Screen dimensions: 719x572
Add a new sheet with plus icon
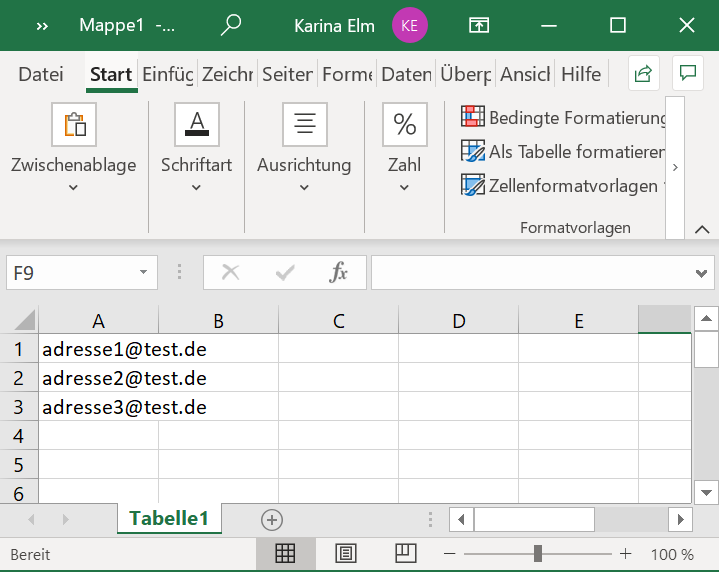(x=272, y=520)
